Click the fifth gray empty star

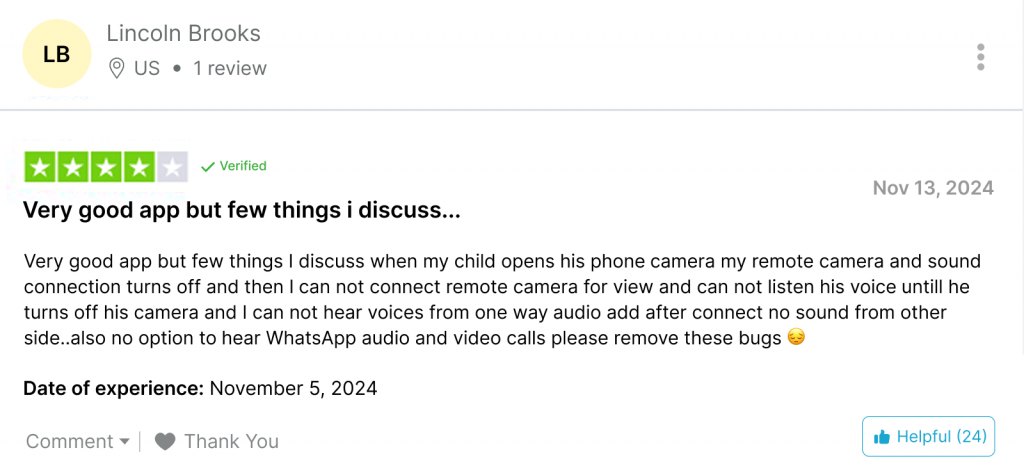(172, 167)
